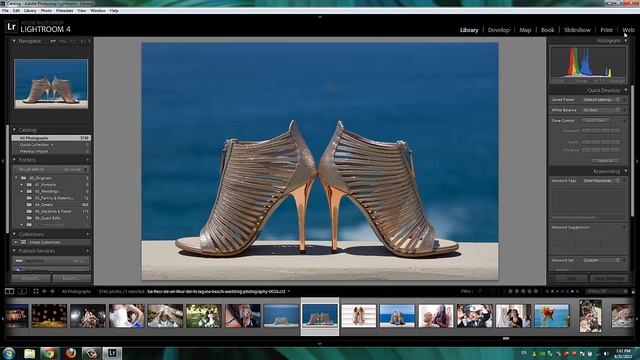640x360 pixels.
Task: Open the Develop module
Action: tap(499, 30)
